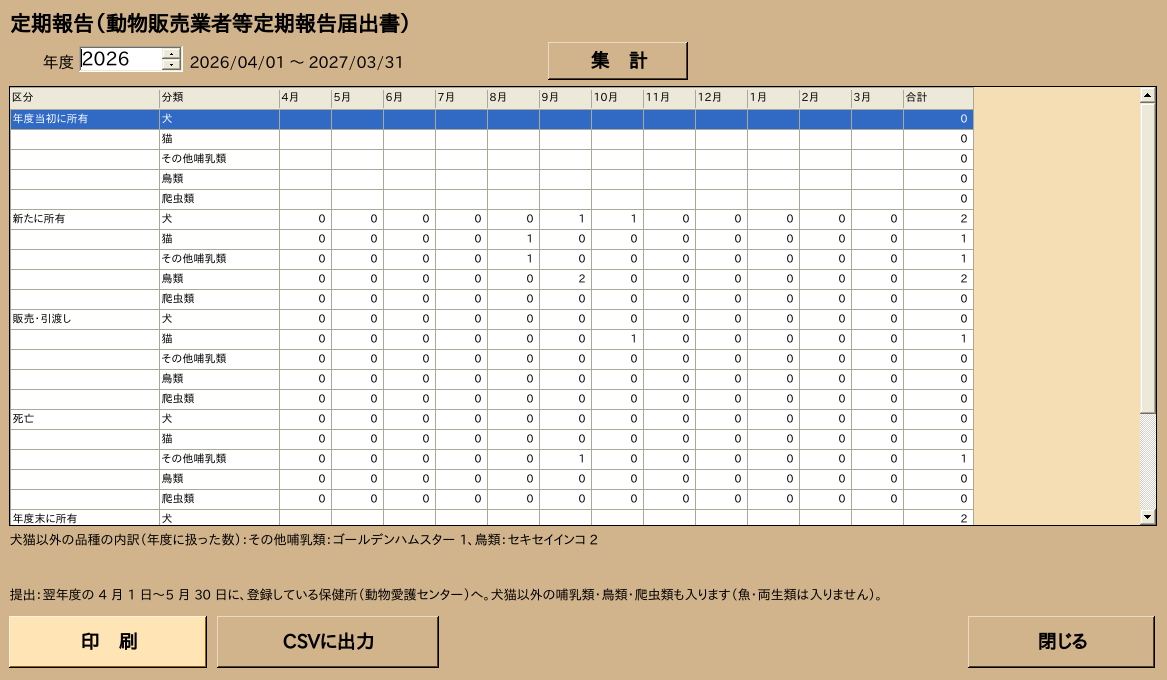The width and height of the screenshot is (1167, 680).
Task: Click the 10月 column header
Action: pyautogui.click(x=618, y=97)
